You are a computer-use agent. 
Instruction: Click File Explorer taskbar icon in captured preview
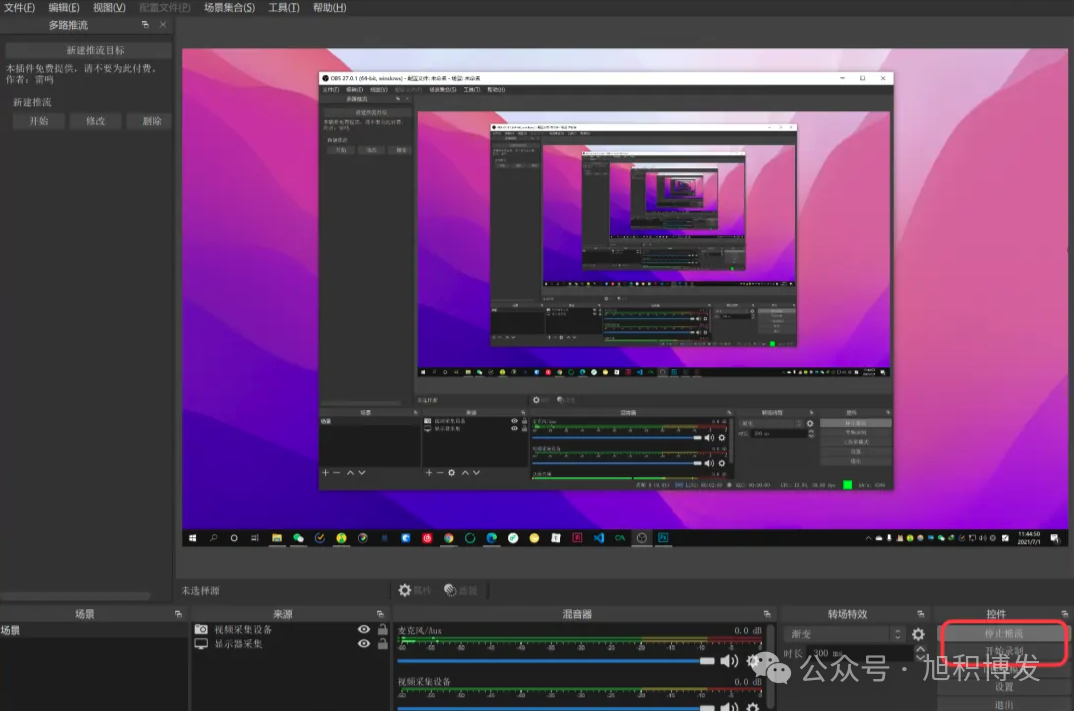(277, 538)
